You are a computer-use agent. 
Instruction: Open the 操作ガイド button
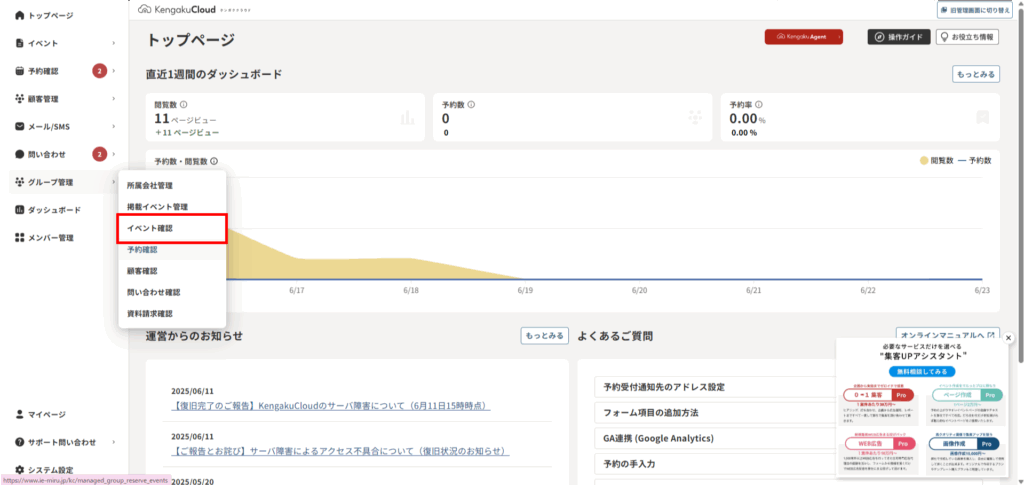click(896, 37)
